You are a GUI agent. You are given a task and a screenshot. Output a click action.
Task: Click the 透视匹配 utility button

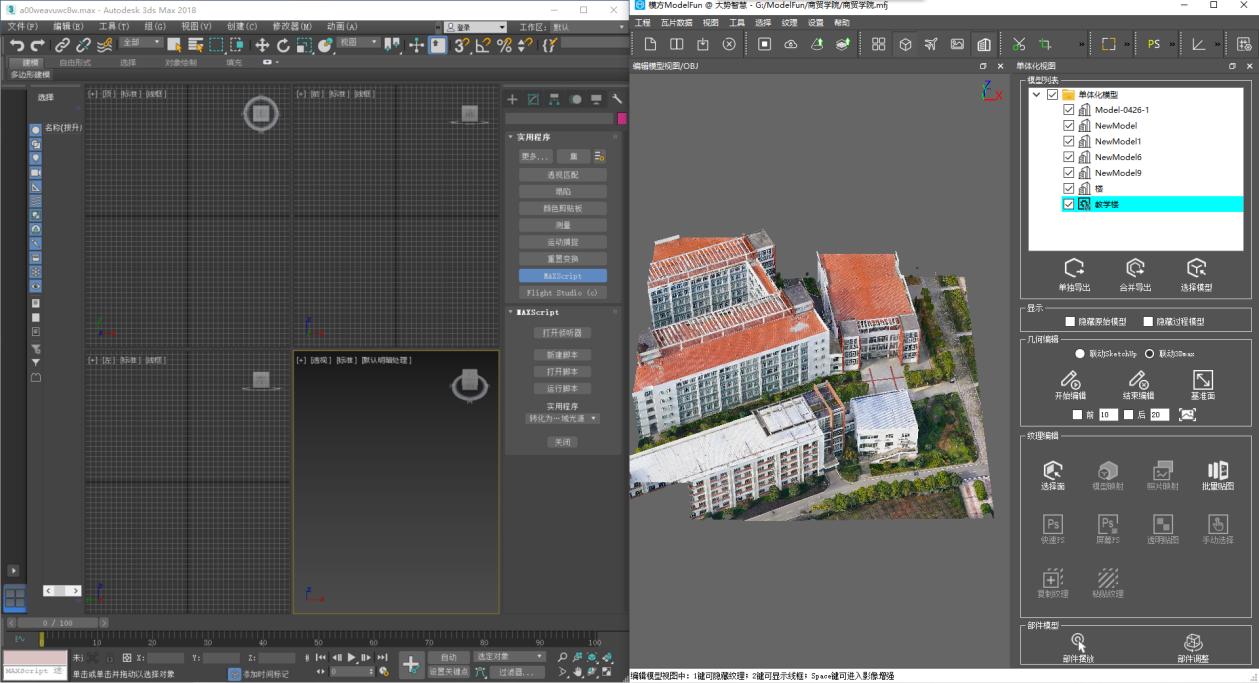coord(563,175)
